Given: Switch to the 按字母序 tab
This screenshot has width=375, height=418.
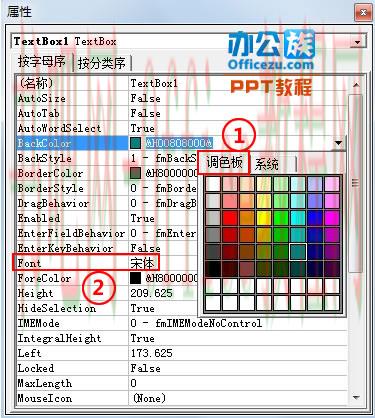Looking at the screenshot, I should pos(42,62).
